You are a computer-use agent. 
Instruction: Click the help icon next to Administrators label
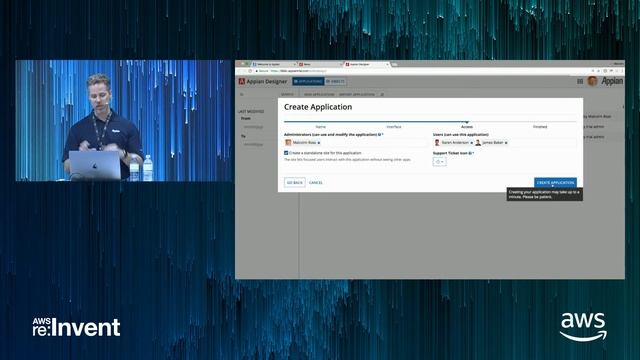point(380,134)
